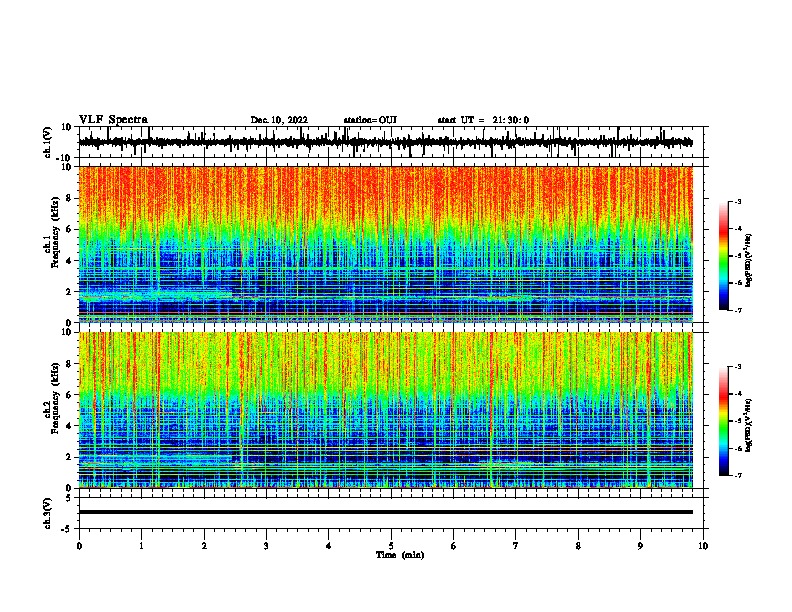This screenshot has width=792, height=612.
Task: Click the 4 kHz tick on ch.2 axis
Action: coord(70,426)
